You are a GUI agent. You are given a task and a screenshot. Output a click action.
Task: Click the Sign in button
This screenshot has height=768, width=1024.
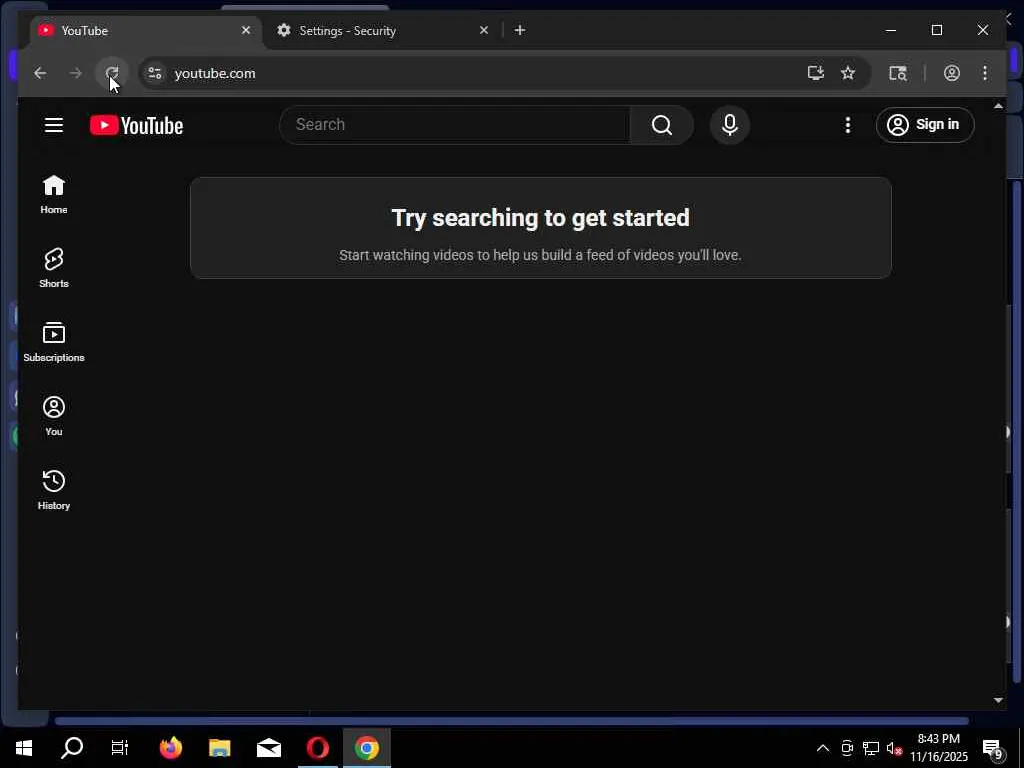925,125
